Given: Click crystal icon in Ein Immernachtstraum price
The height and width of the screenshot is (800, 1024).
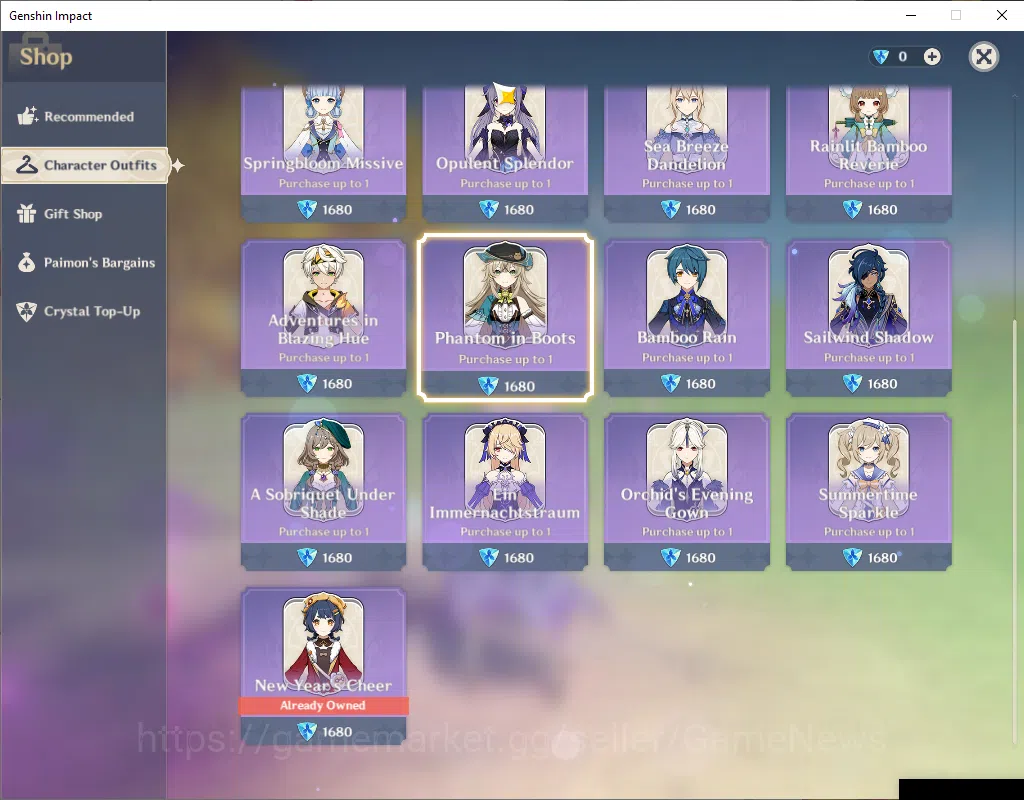Looking at the screenshot, I should point(488,558).
